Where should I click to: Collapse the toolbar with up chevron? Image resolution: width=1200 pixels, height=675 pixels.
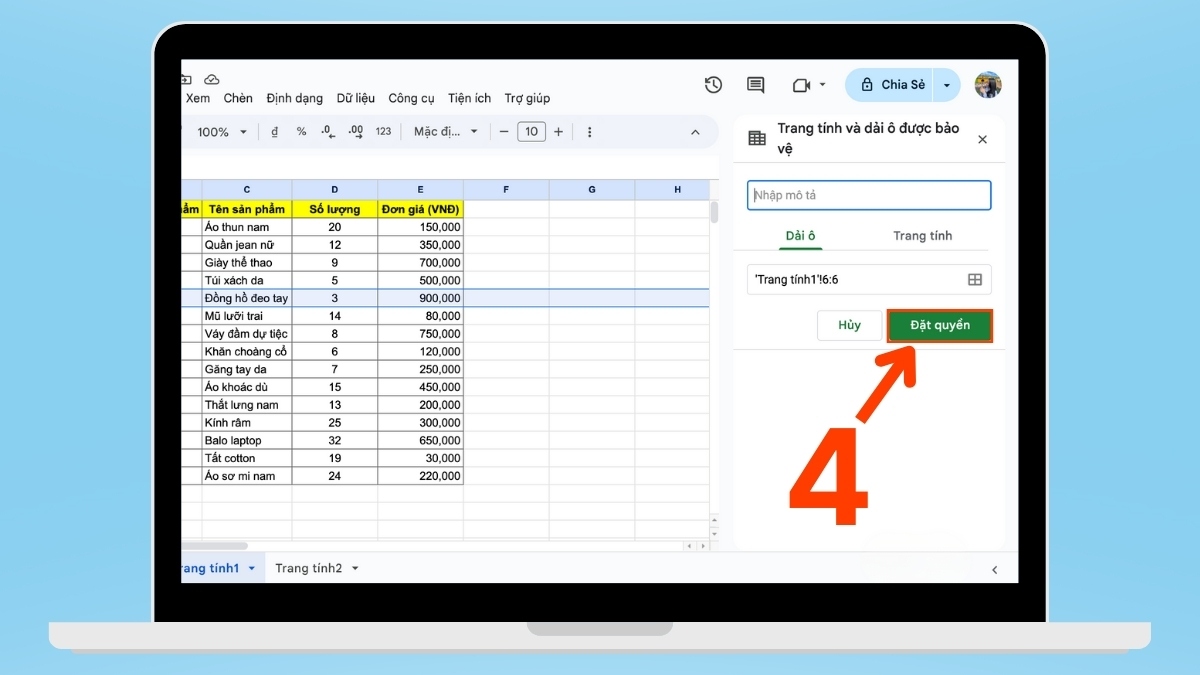(x=696, y=132)
